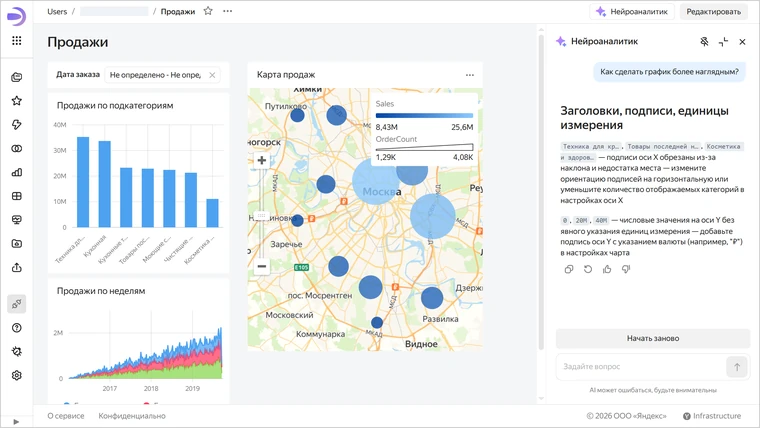Image resolution: width=760 pixels, height=428 pixels.
Task: Click the large light-blue bubble over Москва
Action: click(375, 182)
